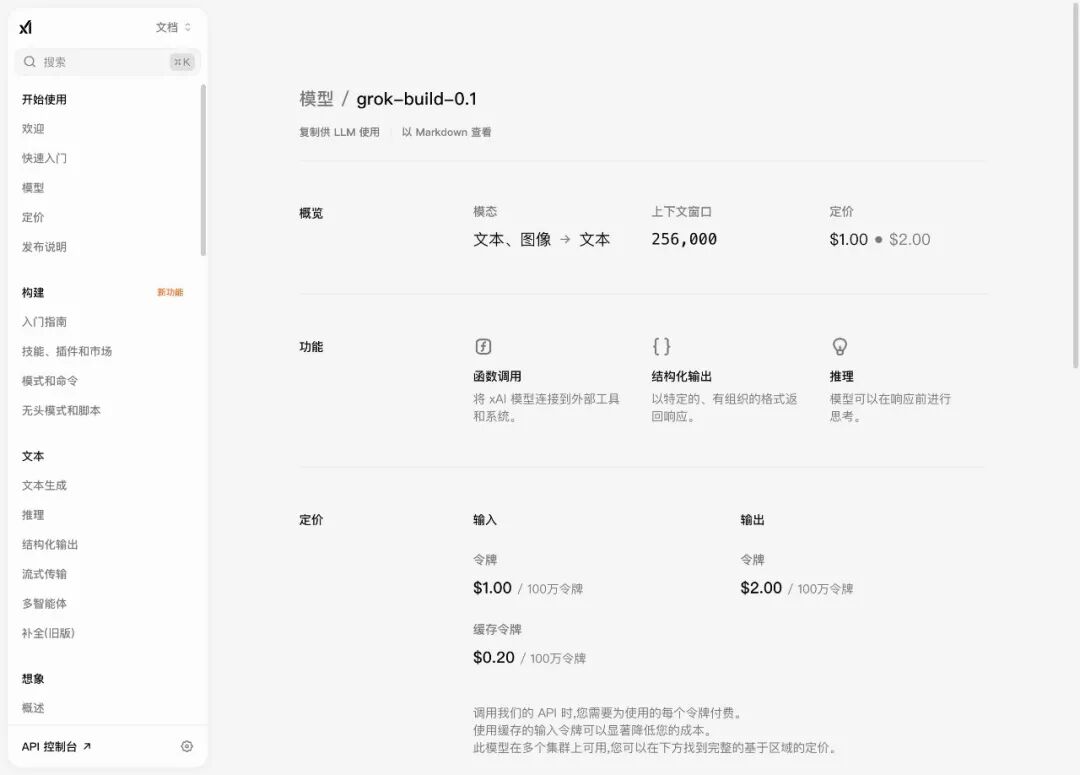Click the sidebar scrollbar thumb

[x=203, y=170]
